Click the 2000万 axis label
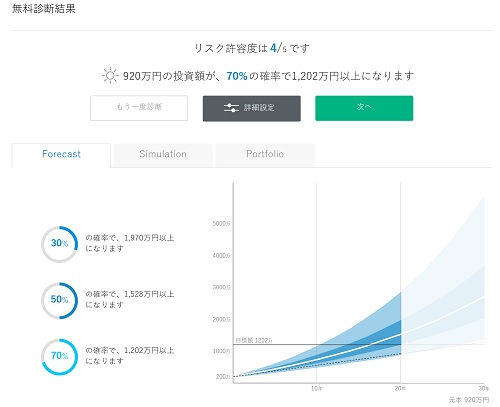Screen dimensions: 500x407 221,319
